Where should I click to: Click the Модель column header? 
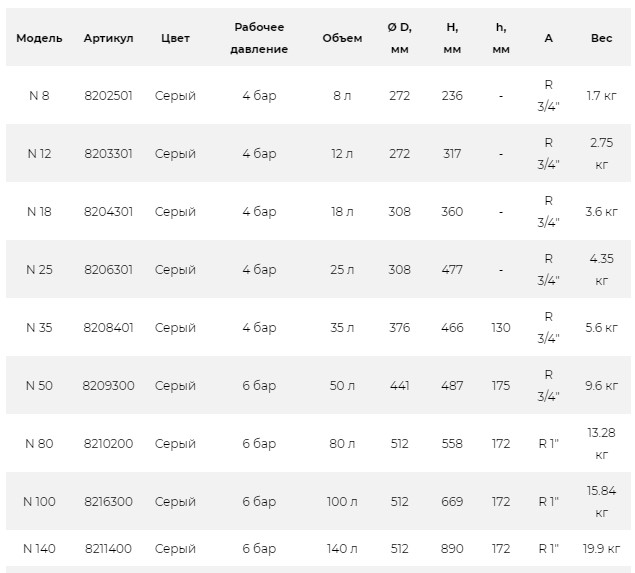tap(39, 38)
